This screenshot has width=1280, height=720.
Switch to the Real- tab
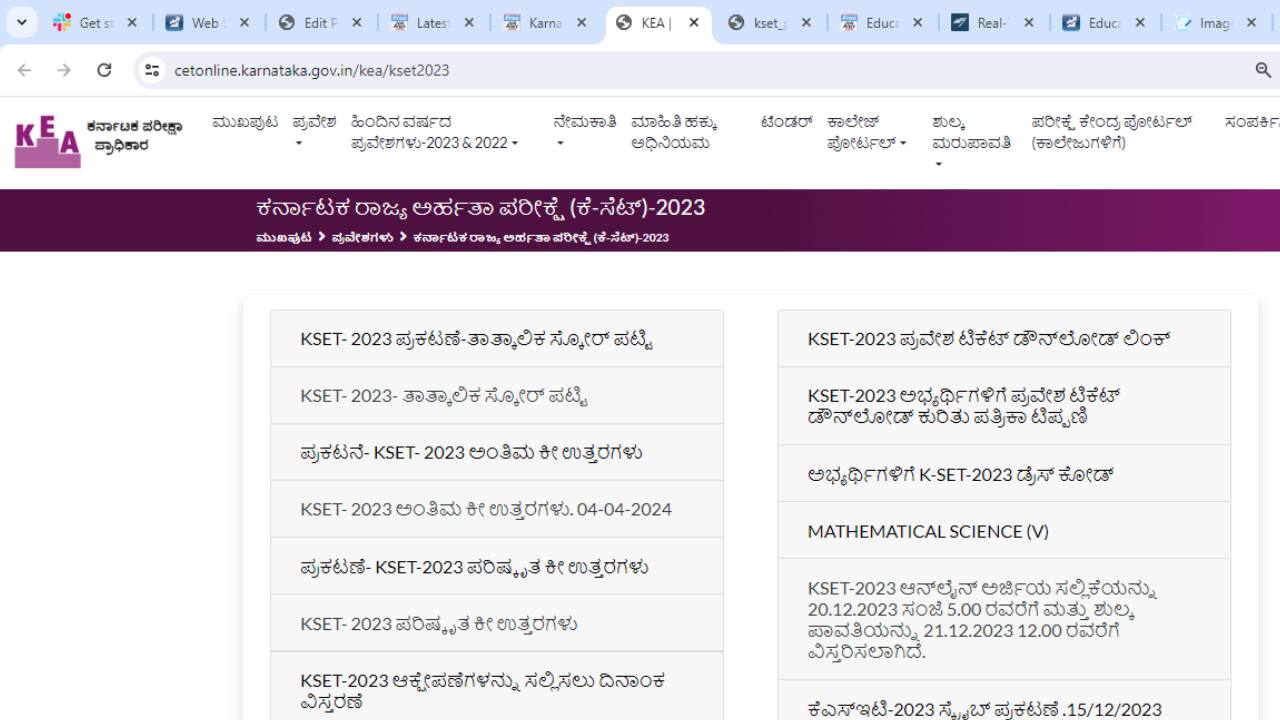pyautogui.click(x=992, y=22)
